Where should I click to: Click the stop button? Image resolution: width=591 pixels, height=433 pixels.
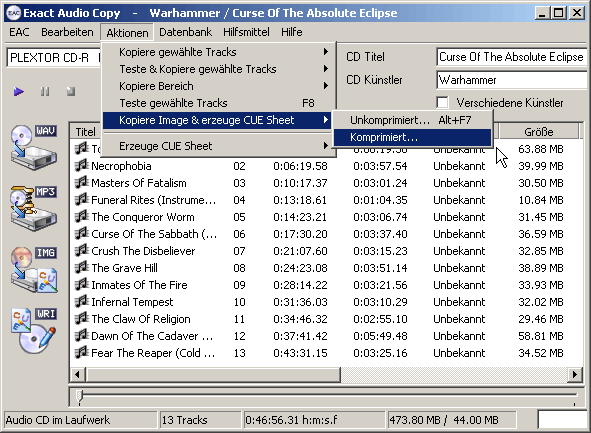[70, 92]
